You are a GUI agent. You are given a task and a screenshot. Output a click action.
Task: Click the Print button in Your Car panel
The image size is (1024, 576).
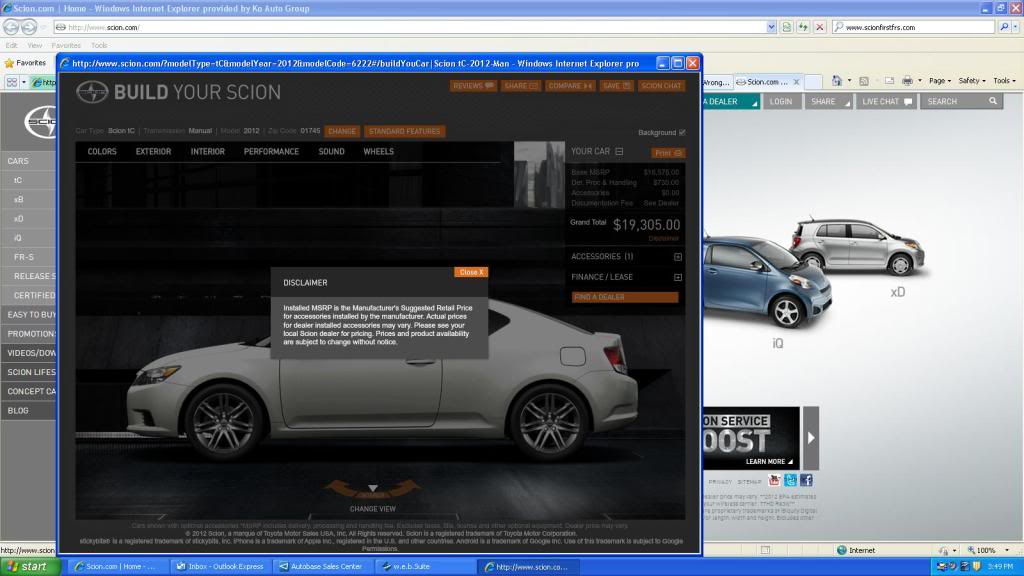point(667,153)
